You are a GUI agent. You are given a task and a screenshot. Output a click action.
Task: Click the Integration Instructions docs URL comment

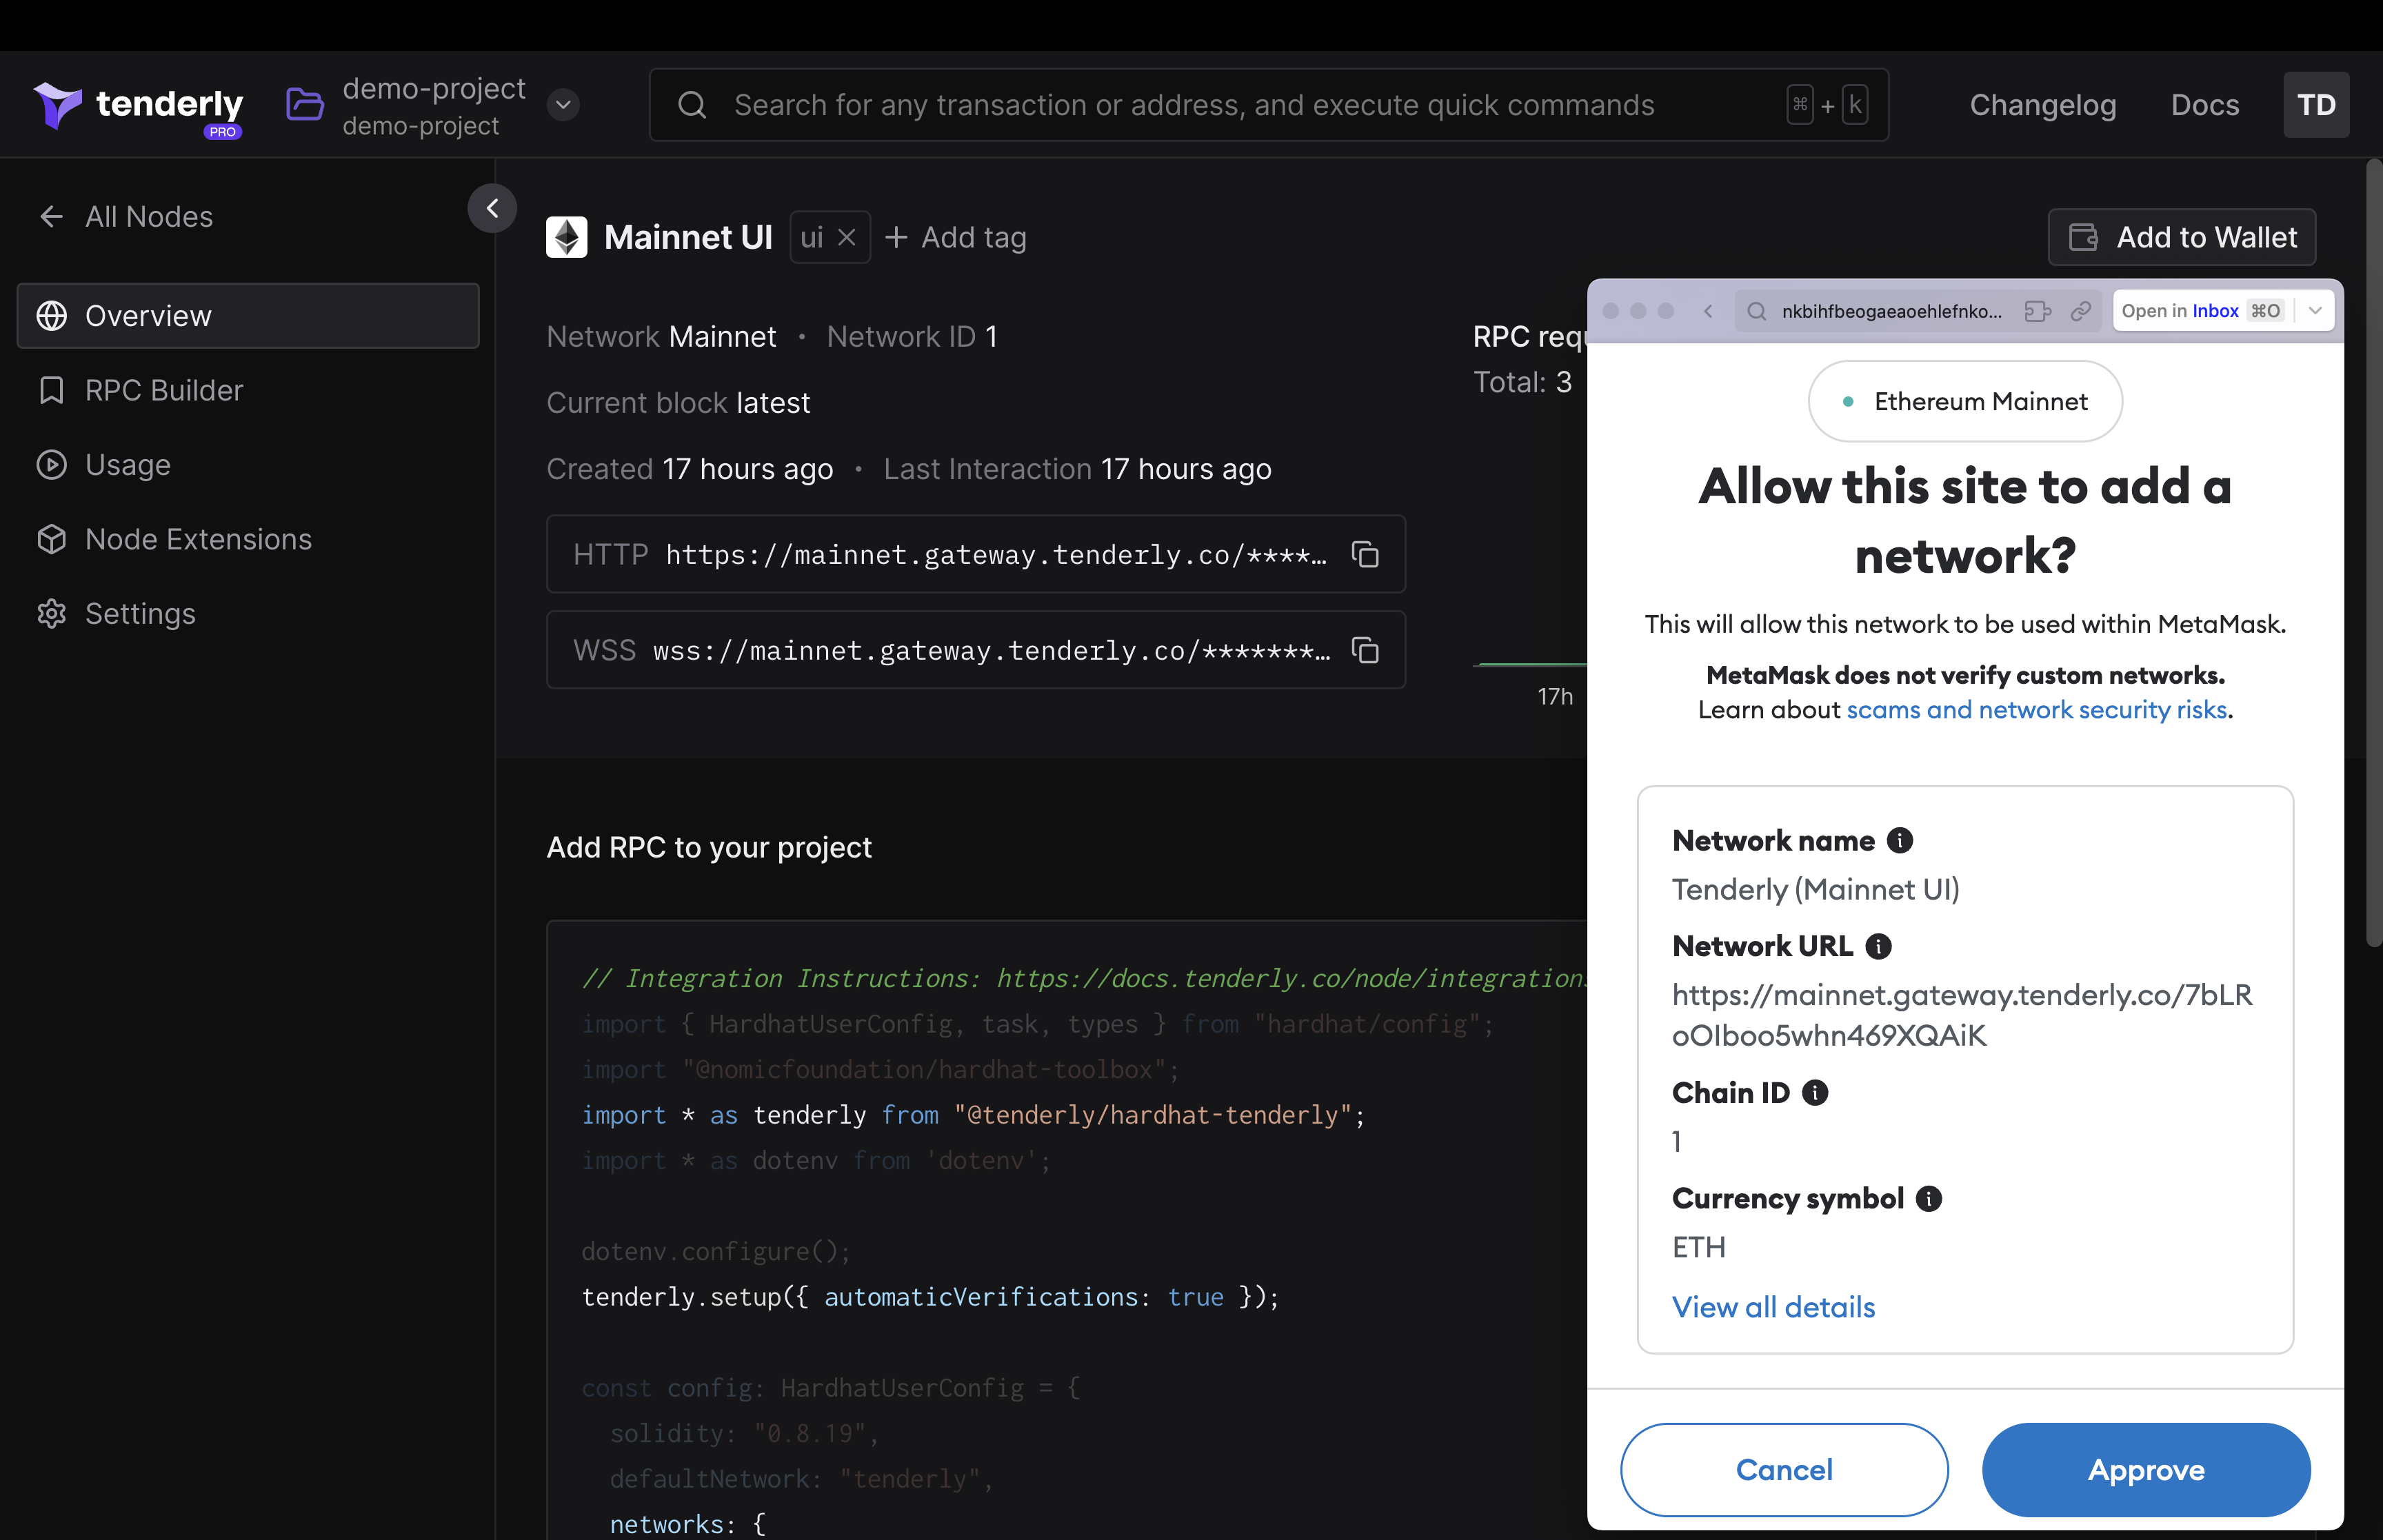tap(1085, 978)
